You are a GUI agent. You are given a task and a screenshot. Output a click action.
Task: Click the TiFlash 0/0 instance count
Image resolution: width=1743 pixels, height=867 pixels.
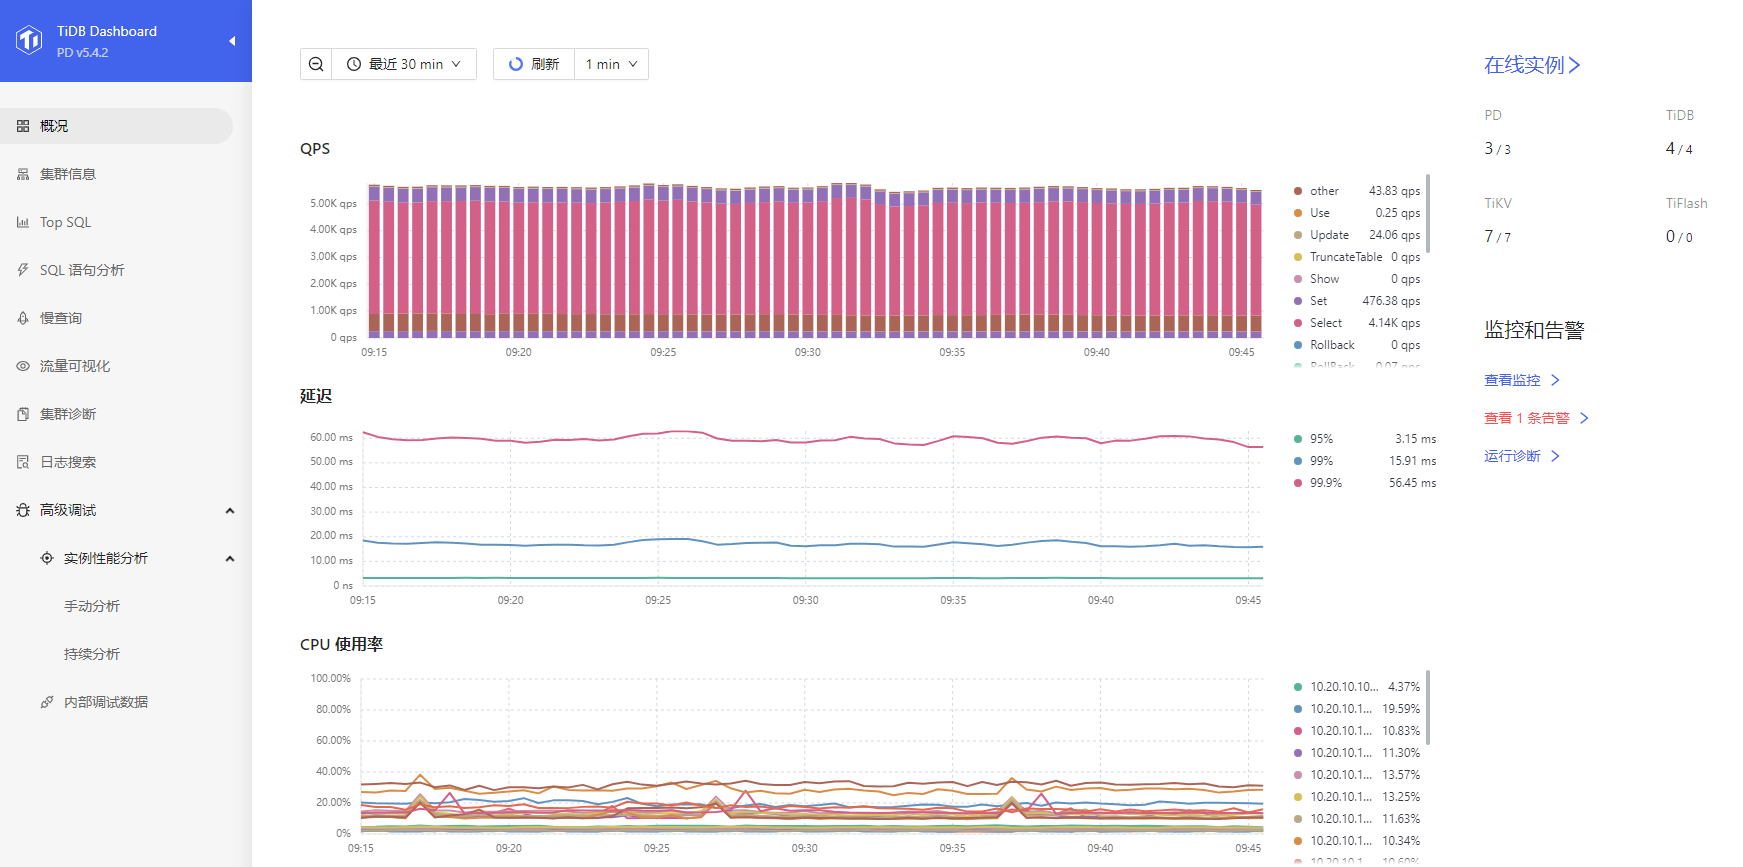(x=1679, y=237)
